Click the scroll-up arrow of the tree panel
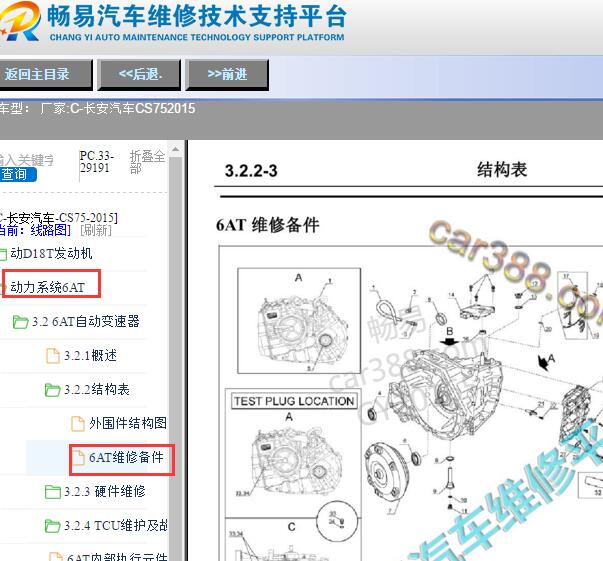This screenshot has width=603, height=561. click(x=176, y=150)
